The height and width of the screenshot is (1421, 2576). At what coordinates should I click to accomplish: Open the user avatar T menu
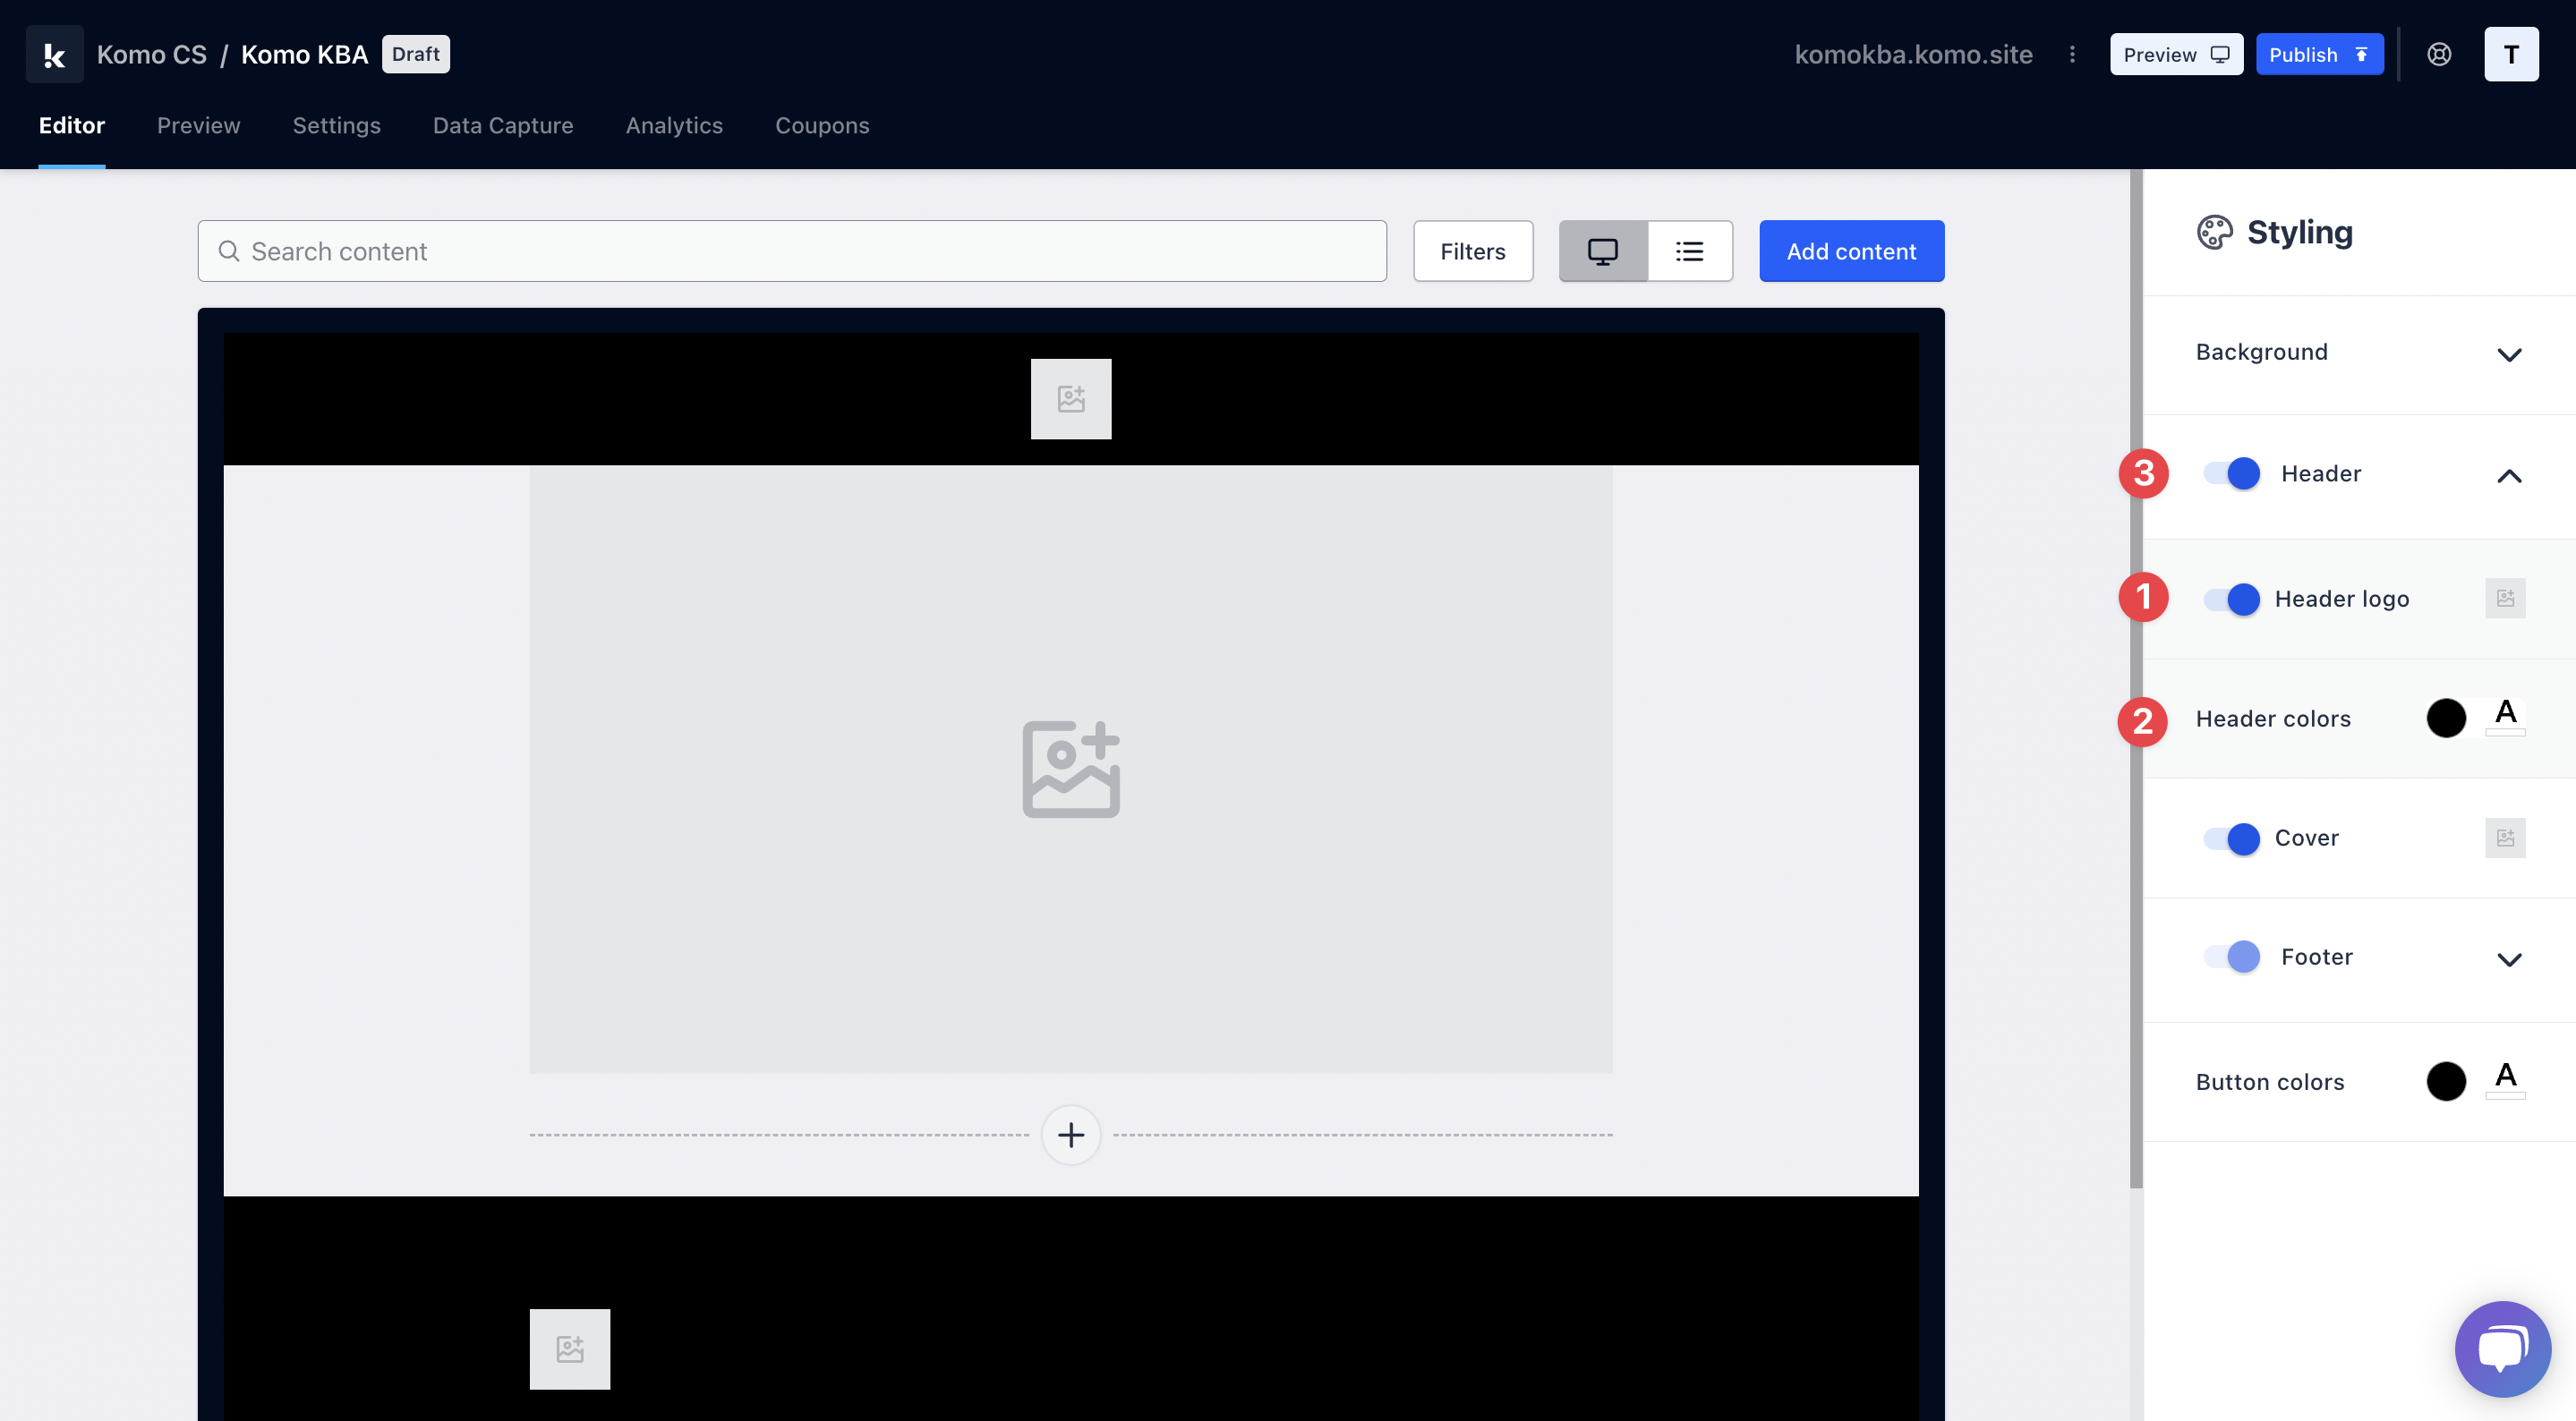(x=2511, y=54)
